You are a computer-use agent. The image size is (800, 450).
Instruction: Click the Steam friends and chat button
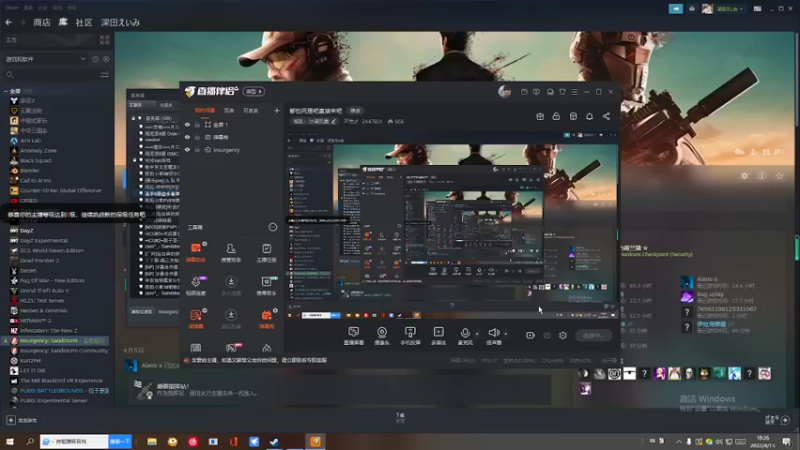pos(778,420)
